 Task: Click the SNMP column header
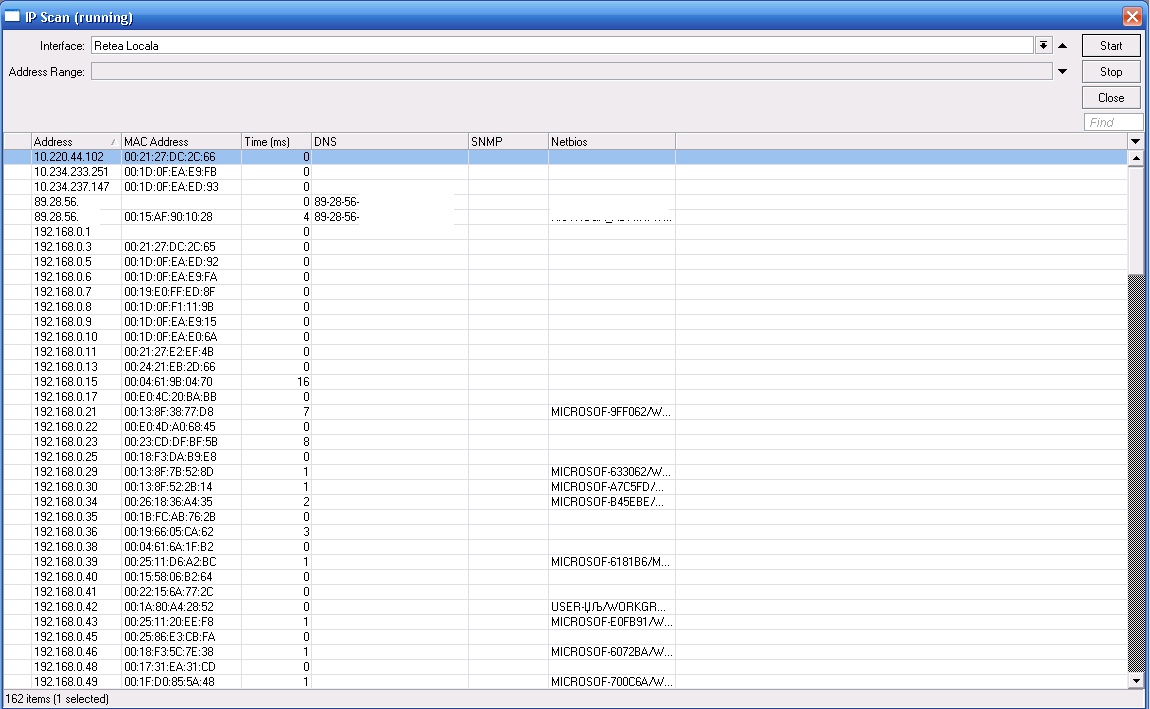pos(507,142)
